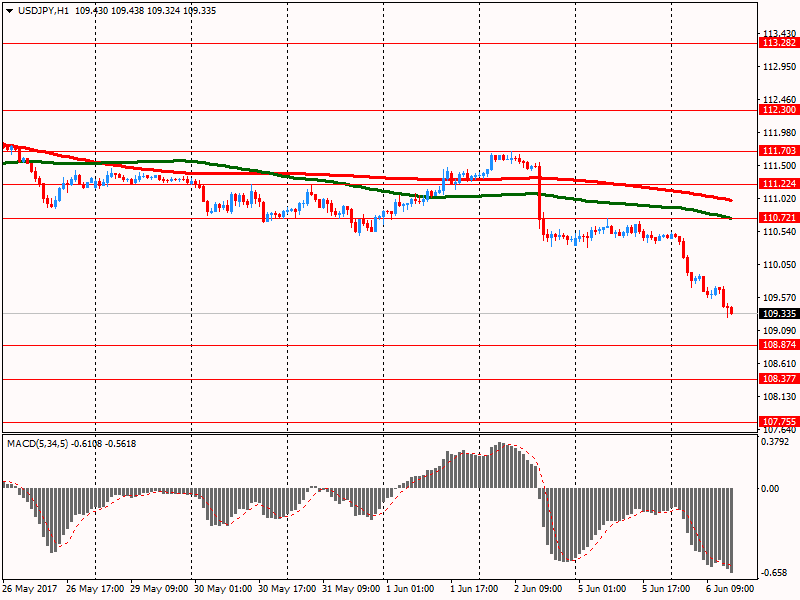800x600 pixels.
Task: Click the 111.224 red price level label
Action: (779, 184)
